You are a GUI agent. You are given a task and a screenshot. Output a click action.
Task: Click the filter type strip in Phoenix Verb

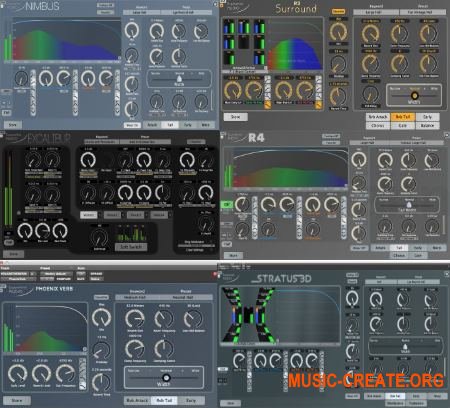tap(82, 374)
